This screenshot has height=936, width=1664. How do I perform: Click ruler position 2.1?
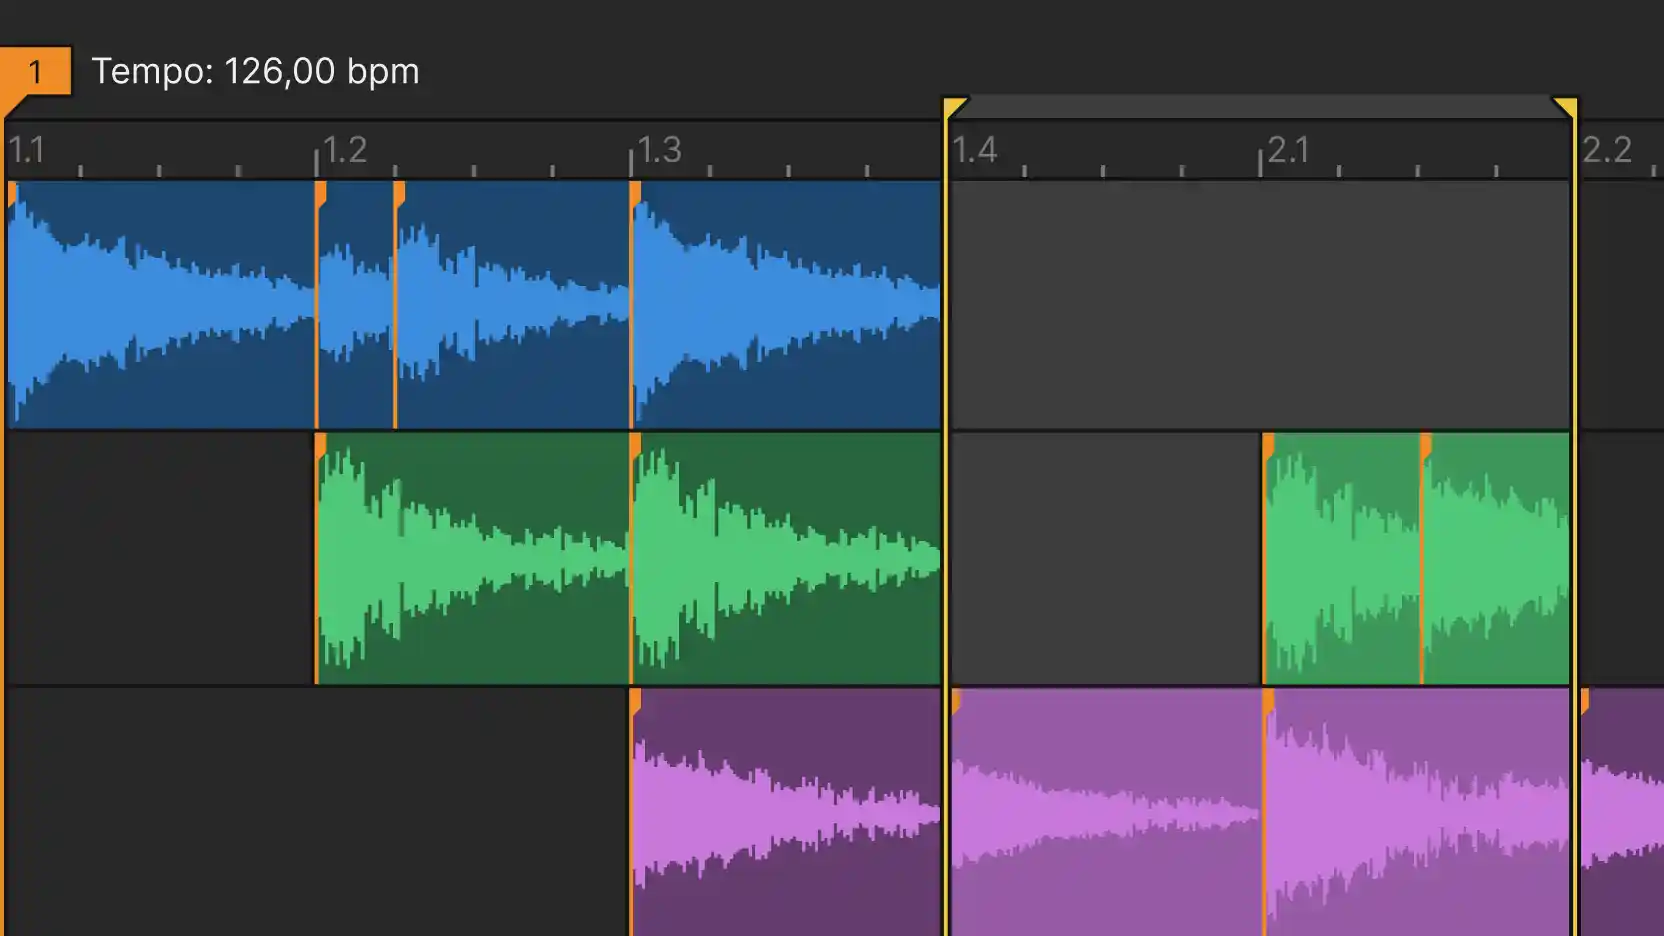[1288, 150]
